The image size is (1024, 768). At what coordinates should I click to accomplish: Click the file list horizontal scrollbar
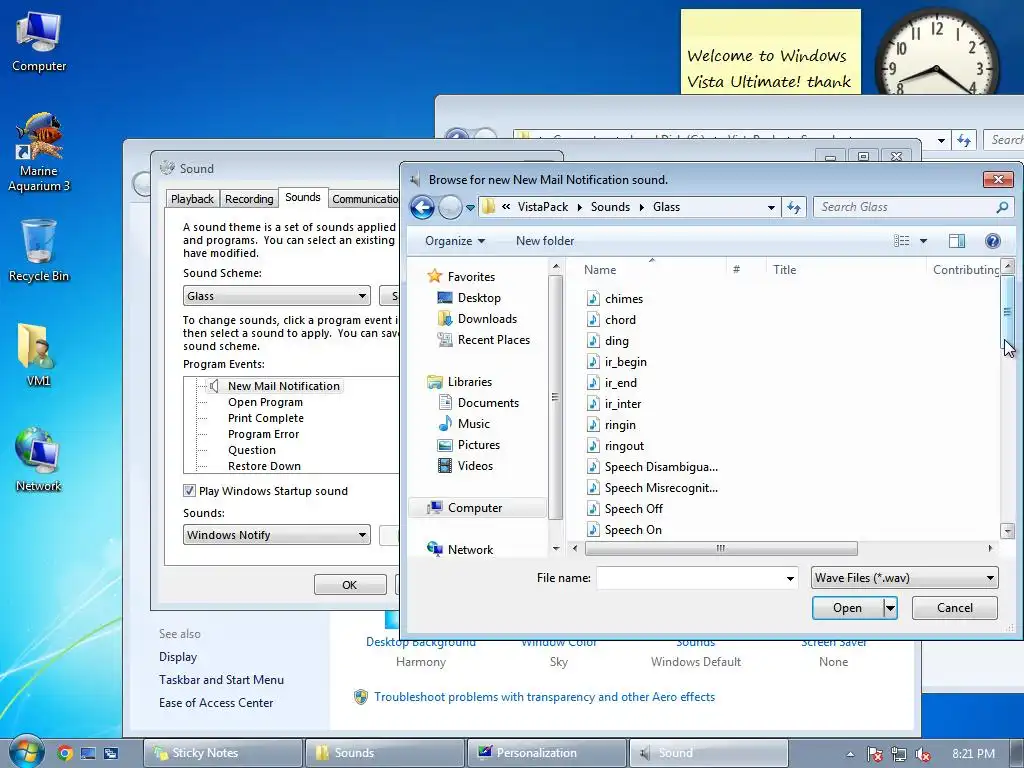tap(721, 549)
